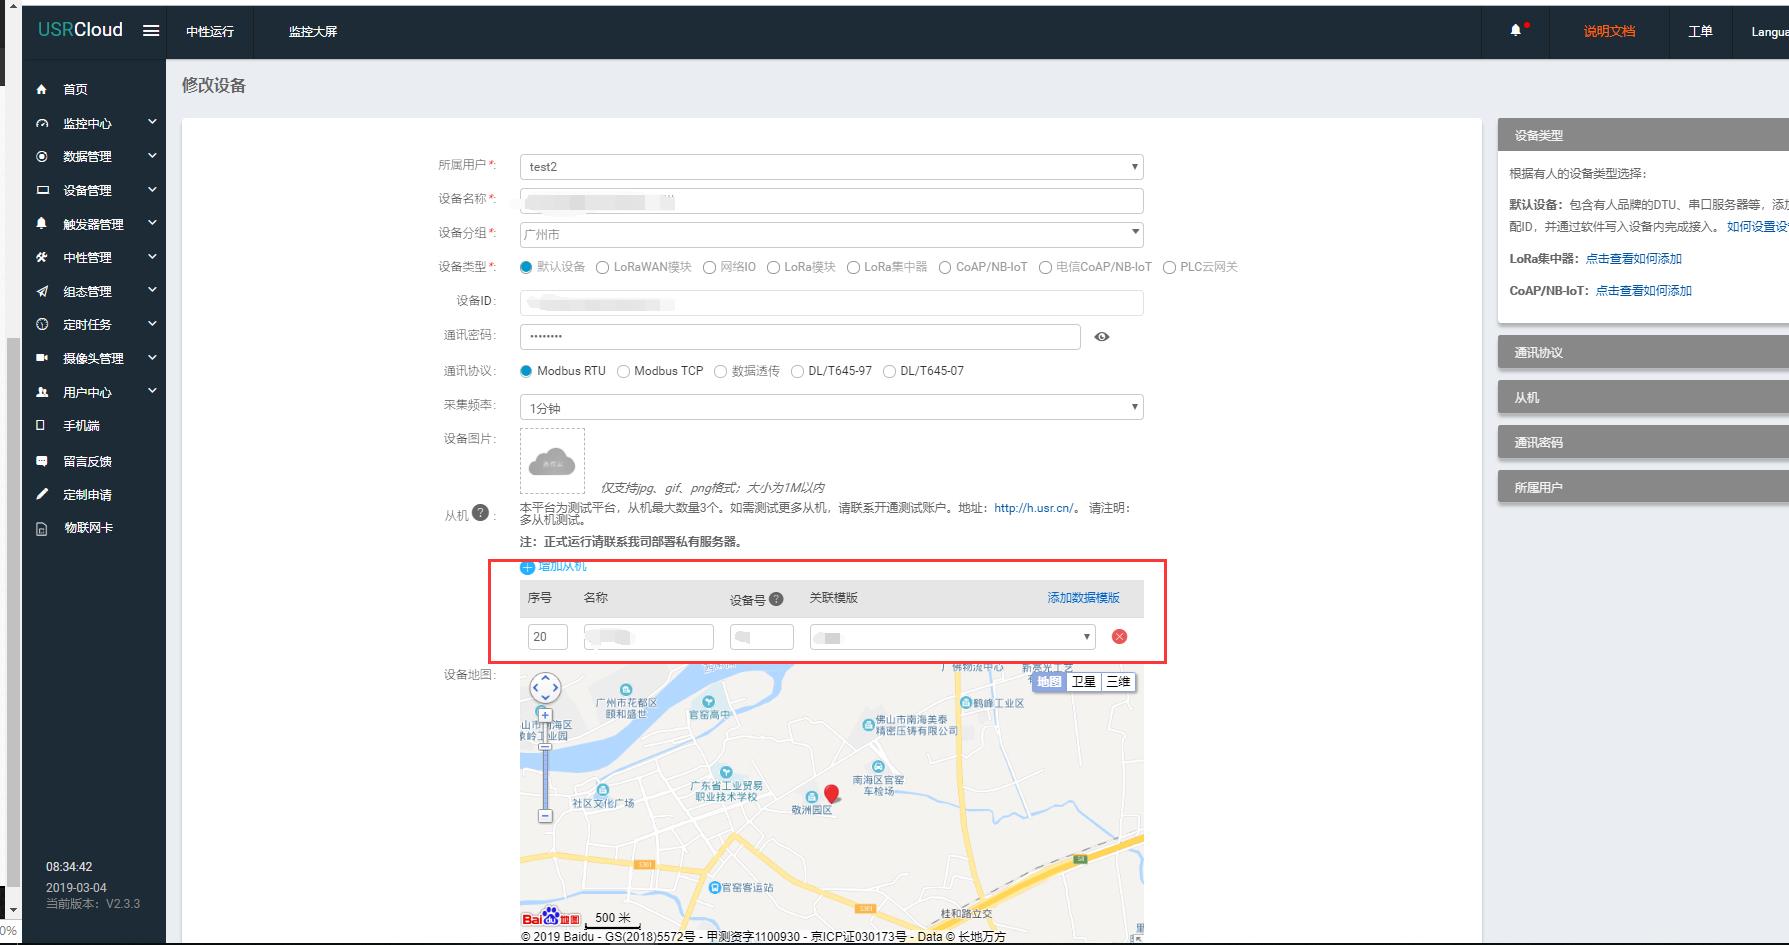Choose DL/T645-07 protocol
This screenshot has height=945, width=1789.
coord(889,371)
